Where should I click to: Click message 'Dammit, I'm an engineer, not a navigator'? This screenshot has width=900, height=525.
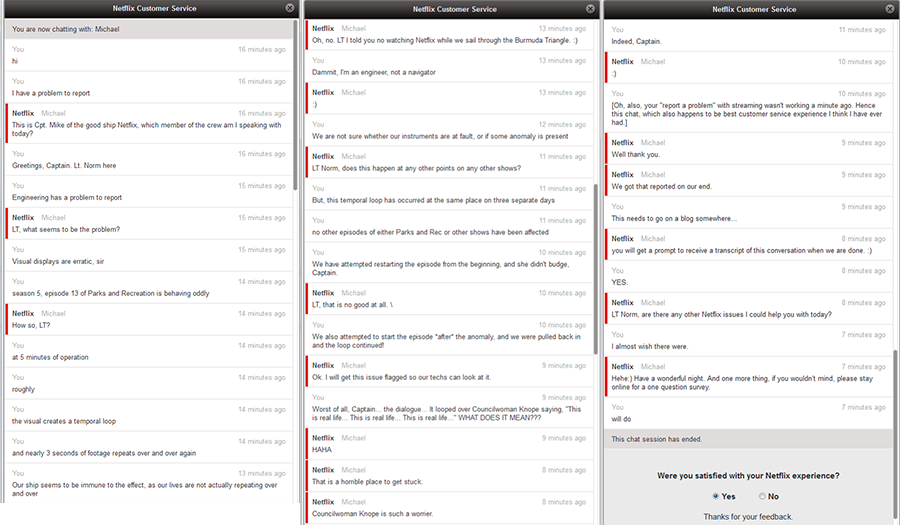374,72
